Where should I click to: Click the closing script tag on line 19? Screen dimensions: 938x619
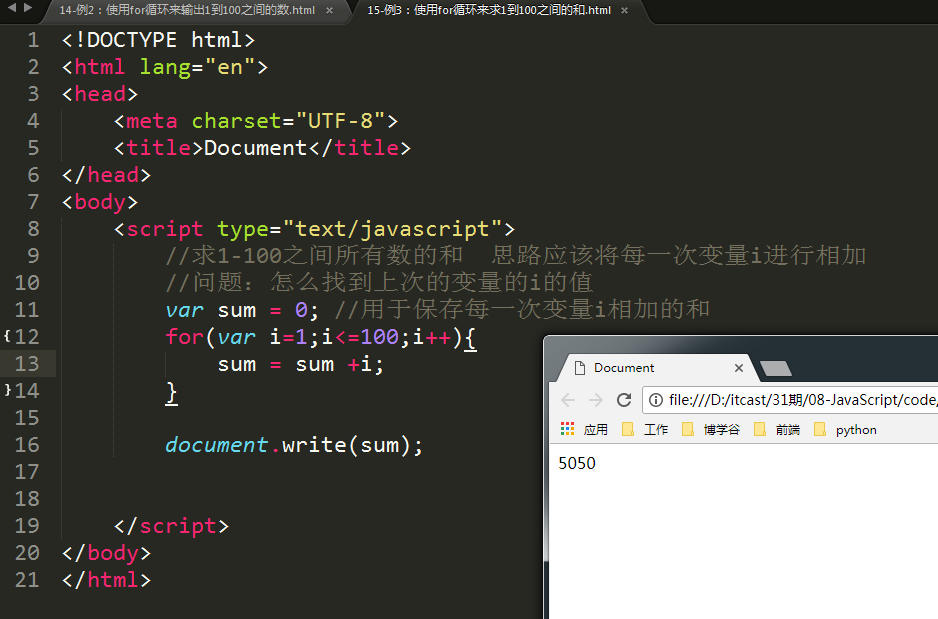(x=171, y=526)
